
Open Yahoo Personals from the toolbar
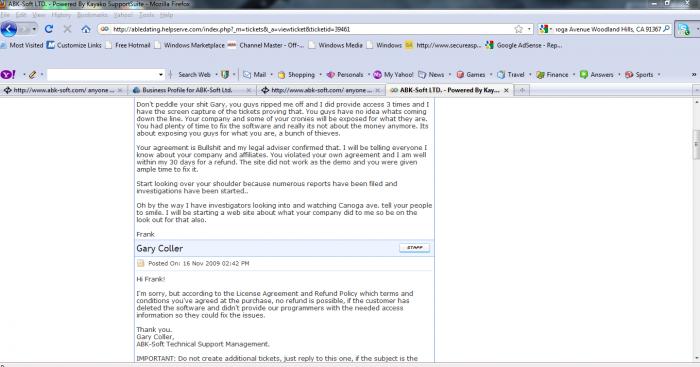tap(345, 75)
